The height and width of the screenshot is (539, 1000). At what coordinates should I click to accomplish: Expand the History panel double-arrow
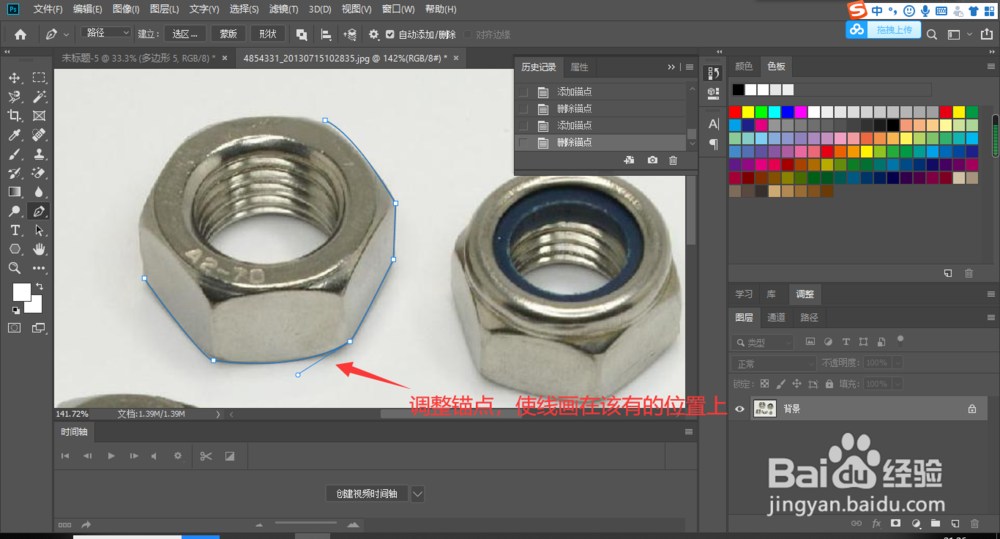coord(671,67)
